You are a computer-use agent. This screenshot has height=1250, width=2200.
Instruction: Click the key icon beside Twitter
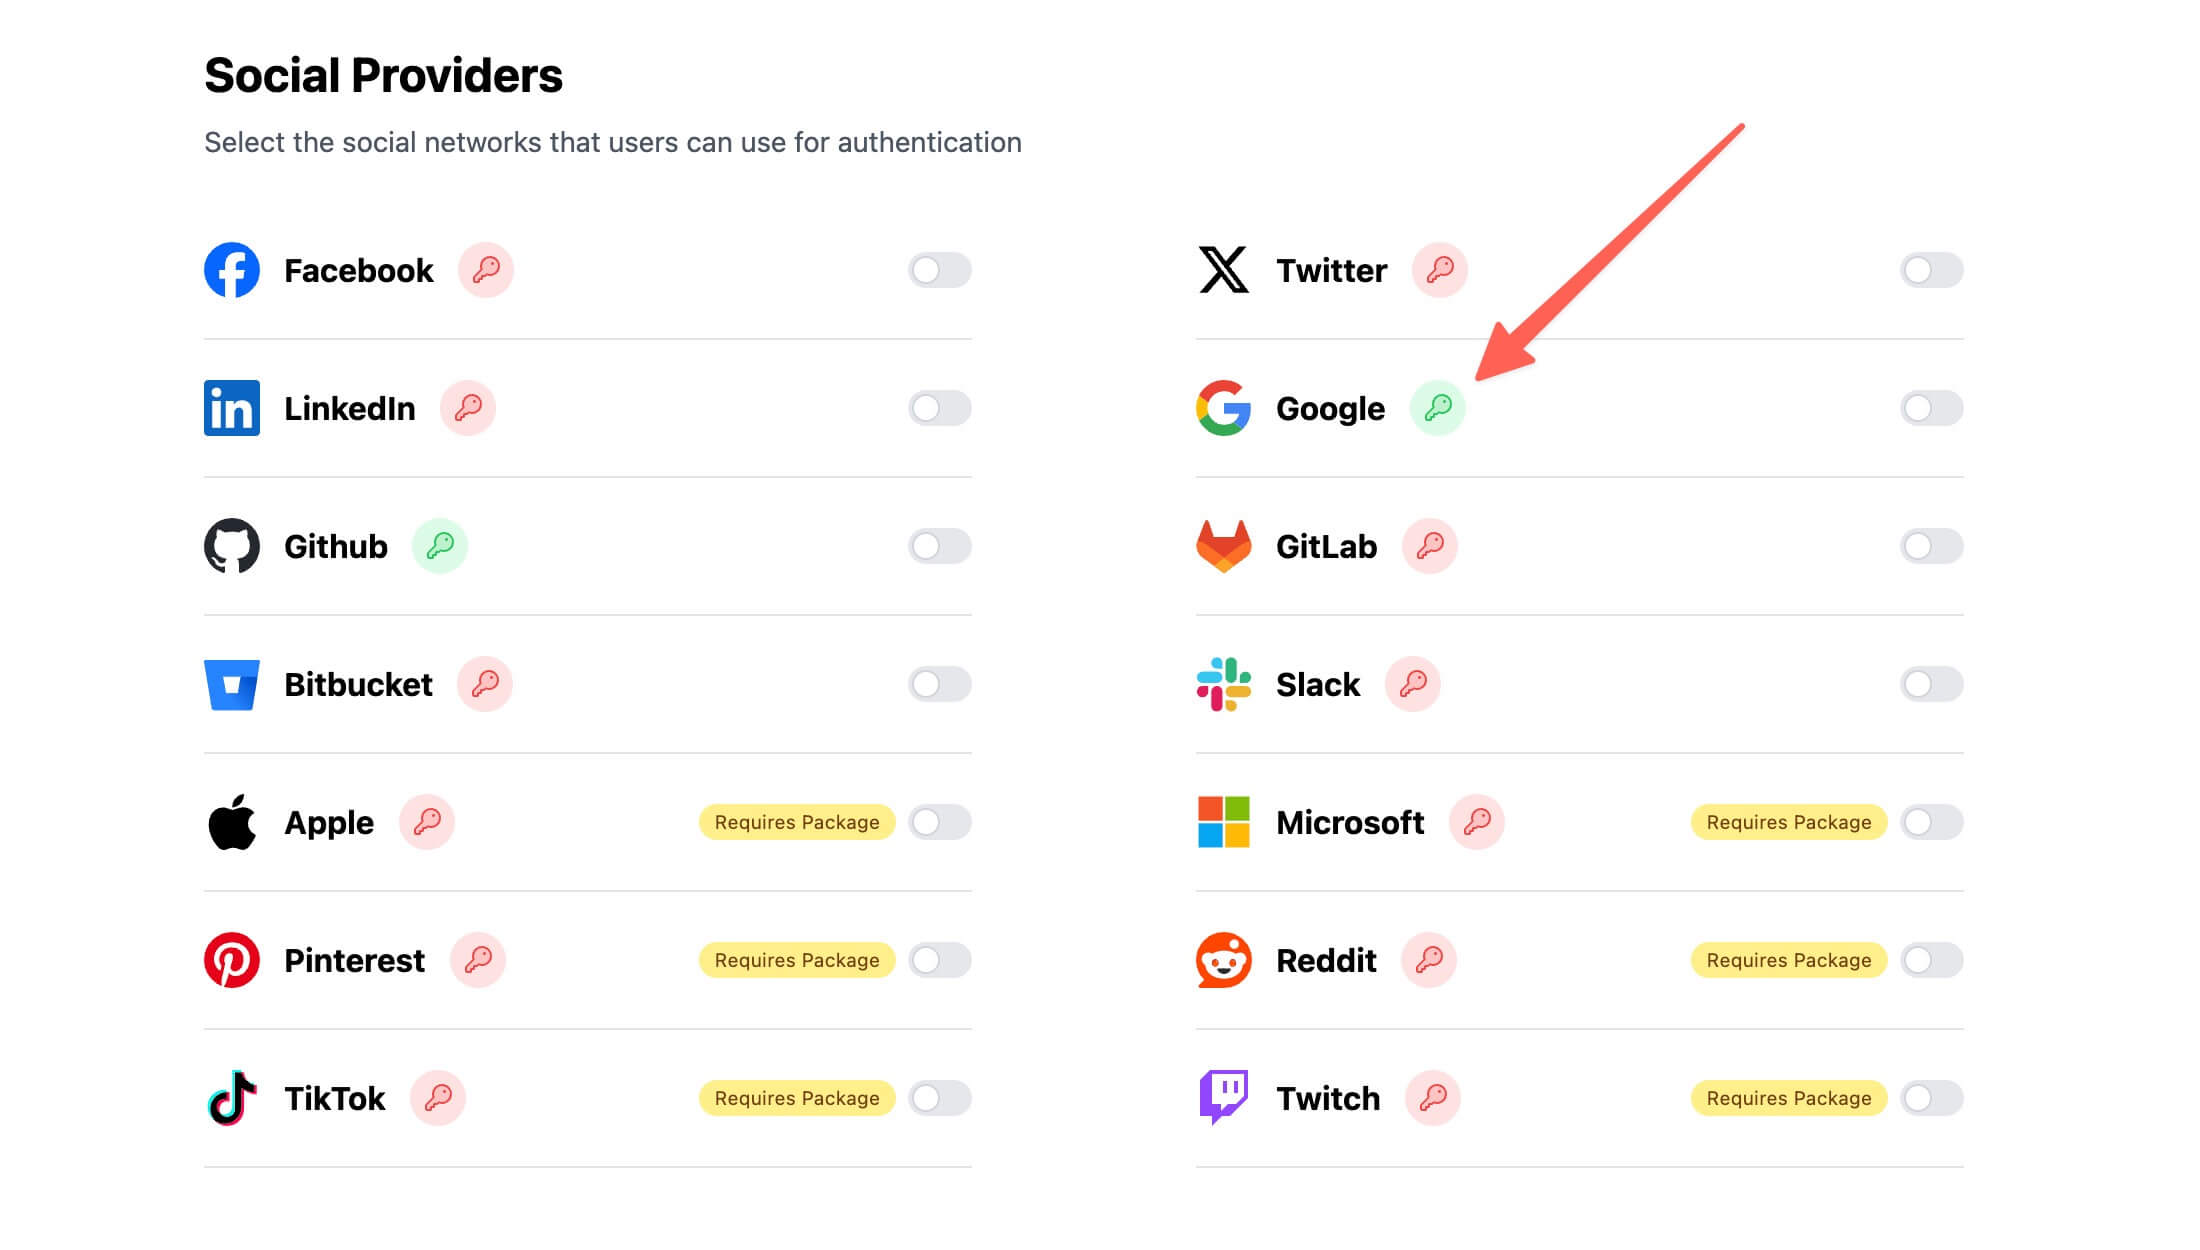pyautogui.click(x=1440, y=270)
